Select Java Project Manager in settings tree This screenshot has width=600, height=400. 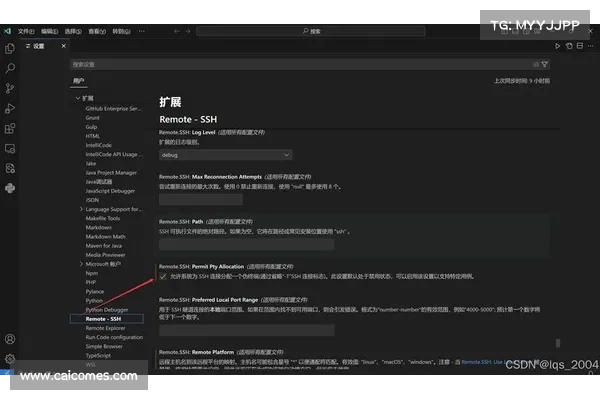pos(111,173)
